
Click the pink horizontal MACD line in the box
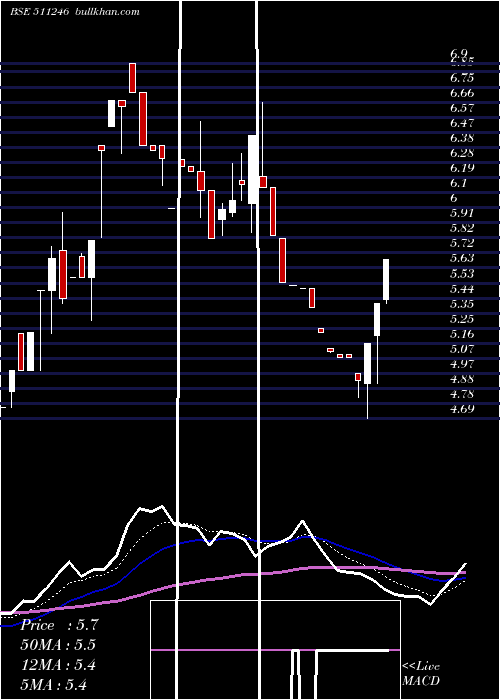pyautogui.click(x=275, y=650)
